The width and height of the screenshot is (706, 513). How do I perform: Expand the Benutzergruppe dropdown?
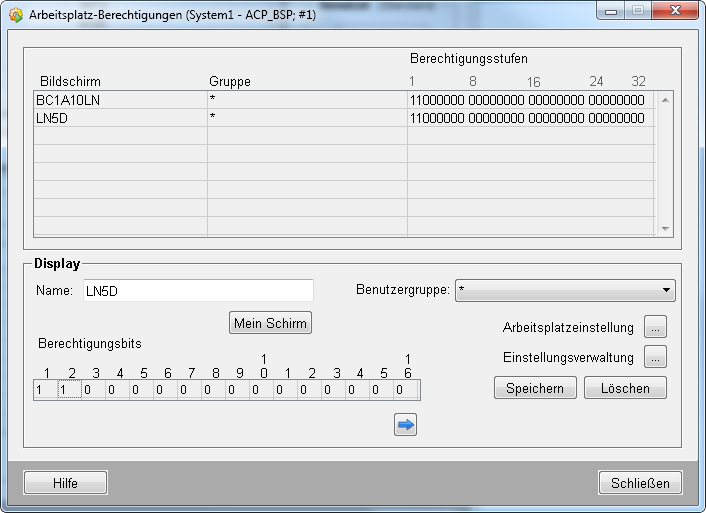[x=666, y=291]
